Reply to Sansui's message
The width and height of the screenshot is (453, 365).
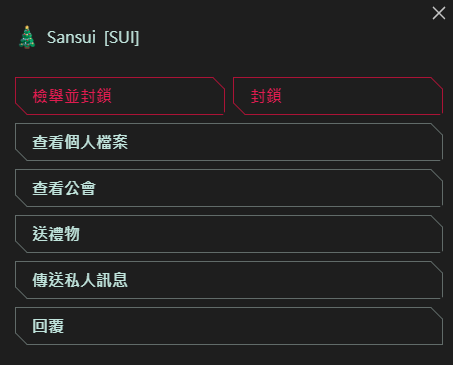click(x=229, y=326)
